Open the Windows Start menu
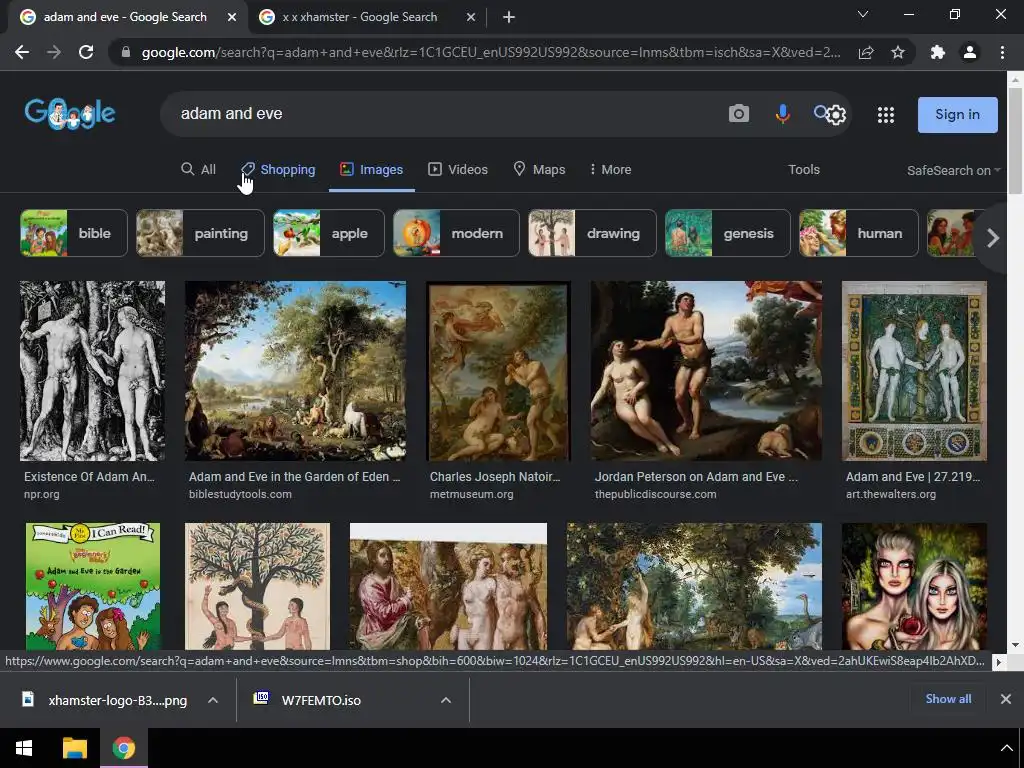Viewport: 1024px width, 768px height. pyautogui.click(x=24, y=748)
